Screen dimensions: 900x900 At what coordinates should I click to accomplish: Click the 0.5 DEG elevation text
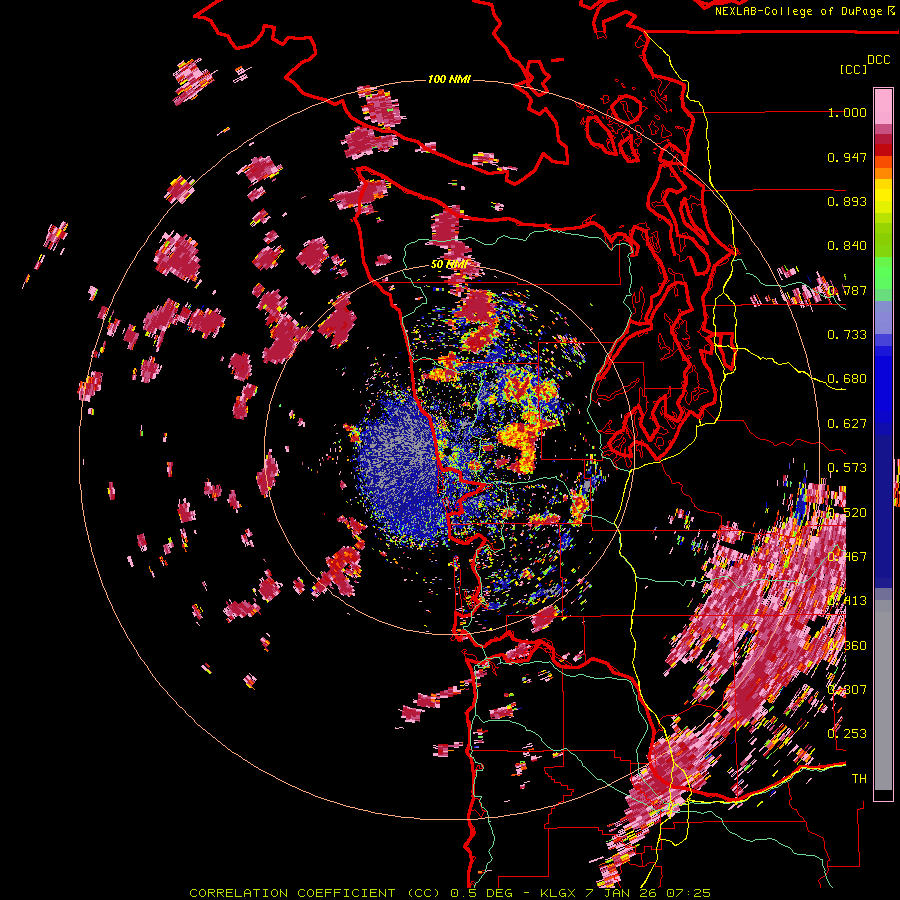click(x=480, y=893)
